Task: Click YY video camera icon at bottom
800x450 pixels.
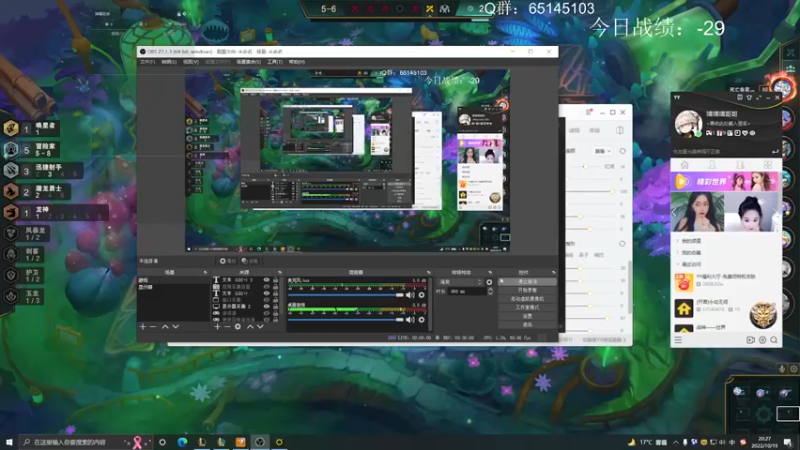Action: [x=751, y=340]
